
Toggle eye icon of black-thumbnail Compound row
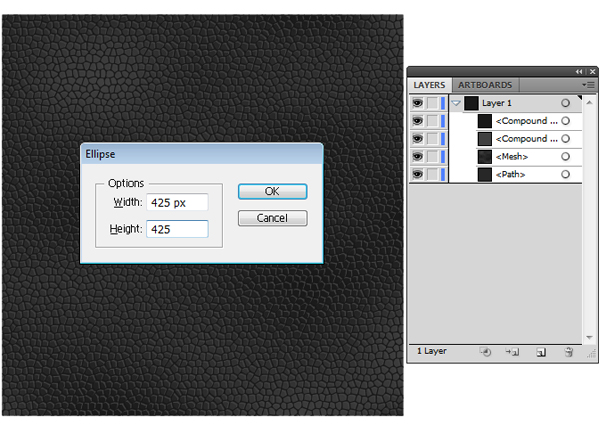point(417,121)
